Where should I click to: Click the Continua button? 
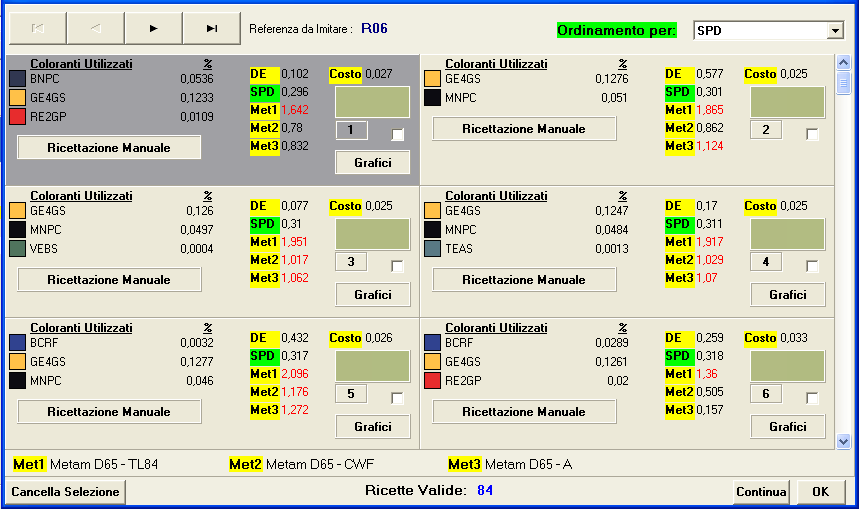pos(761,492)
